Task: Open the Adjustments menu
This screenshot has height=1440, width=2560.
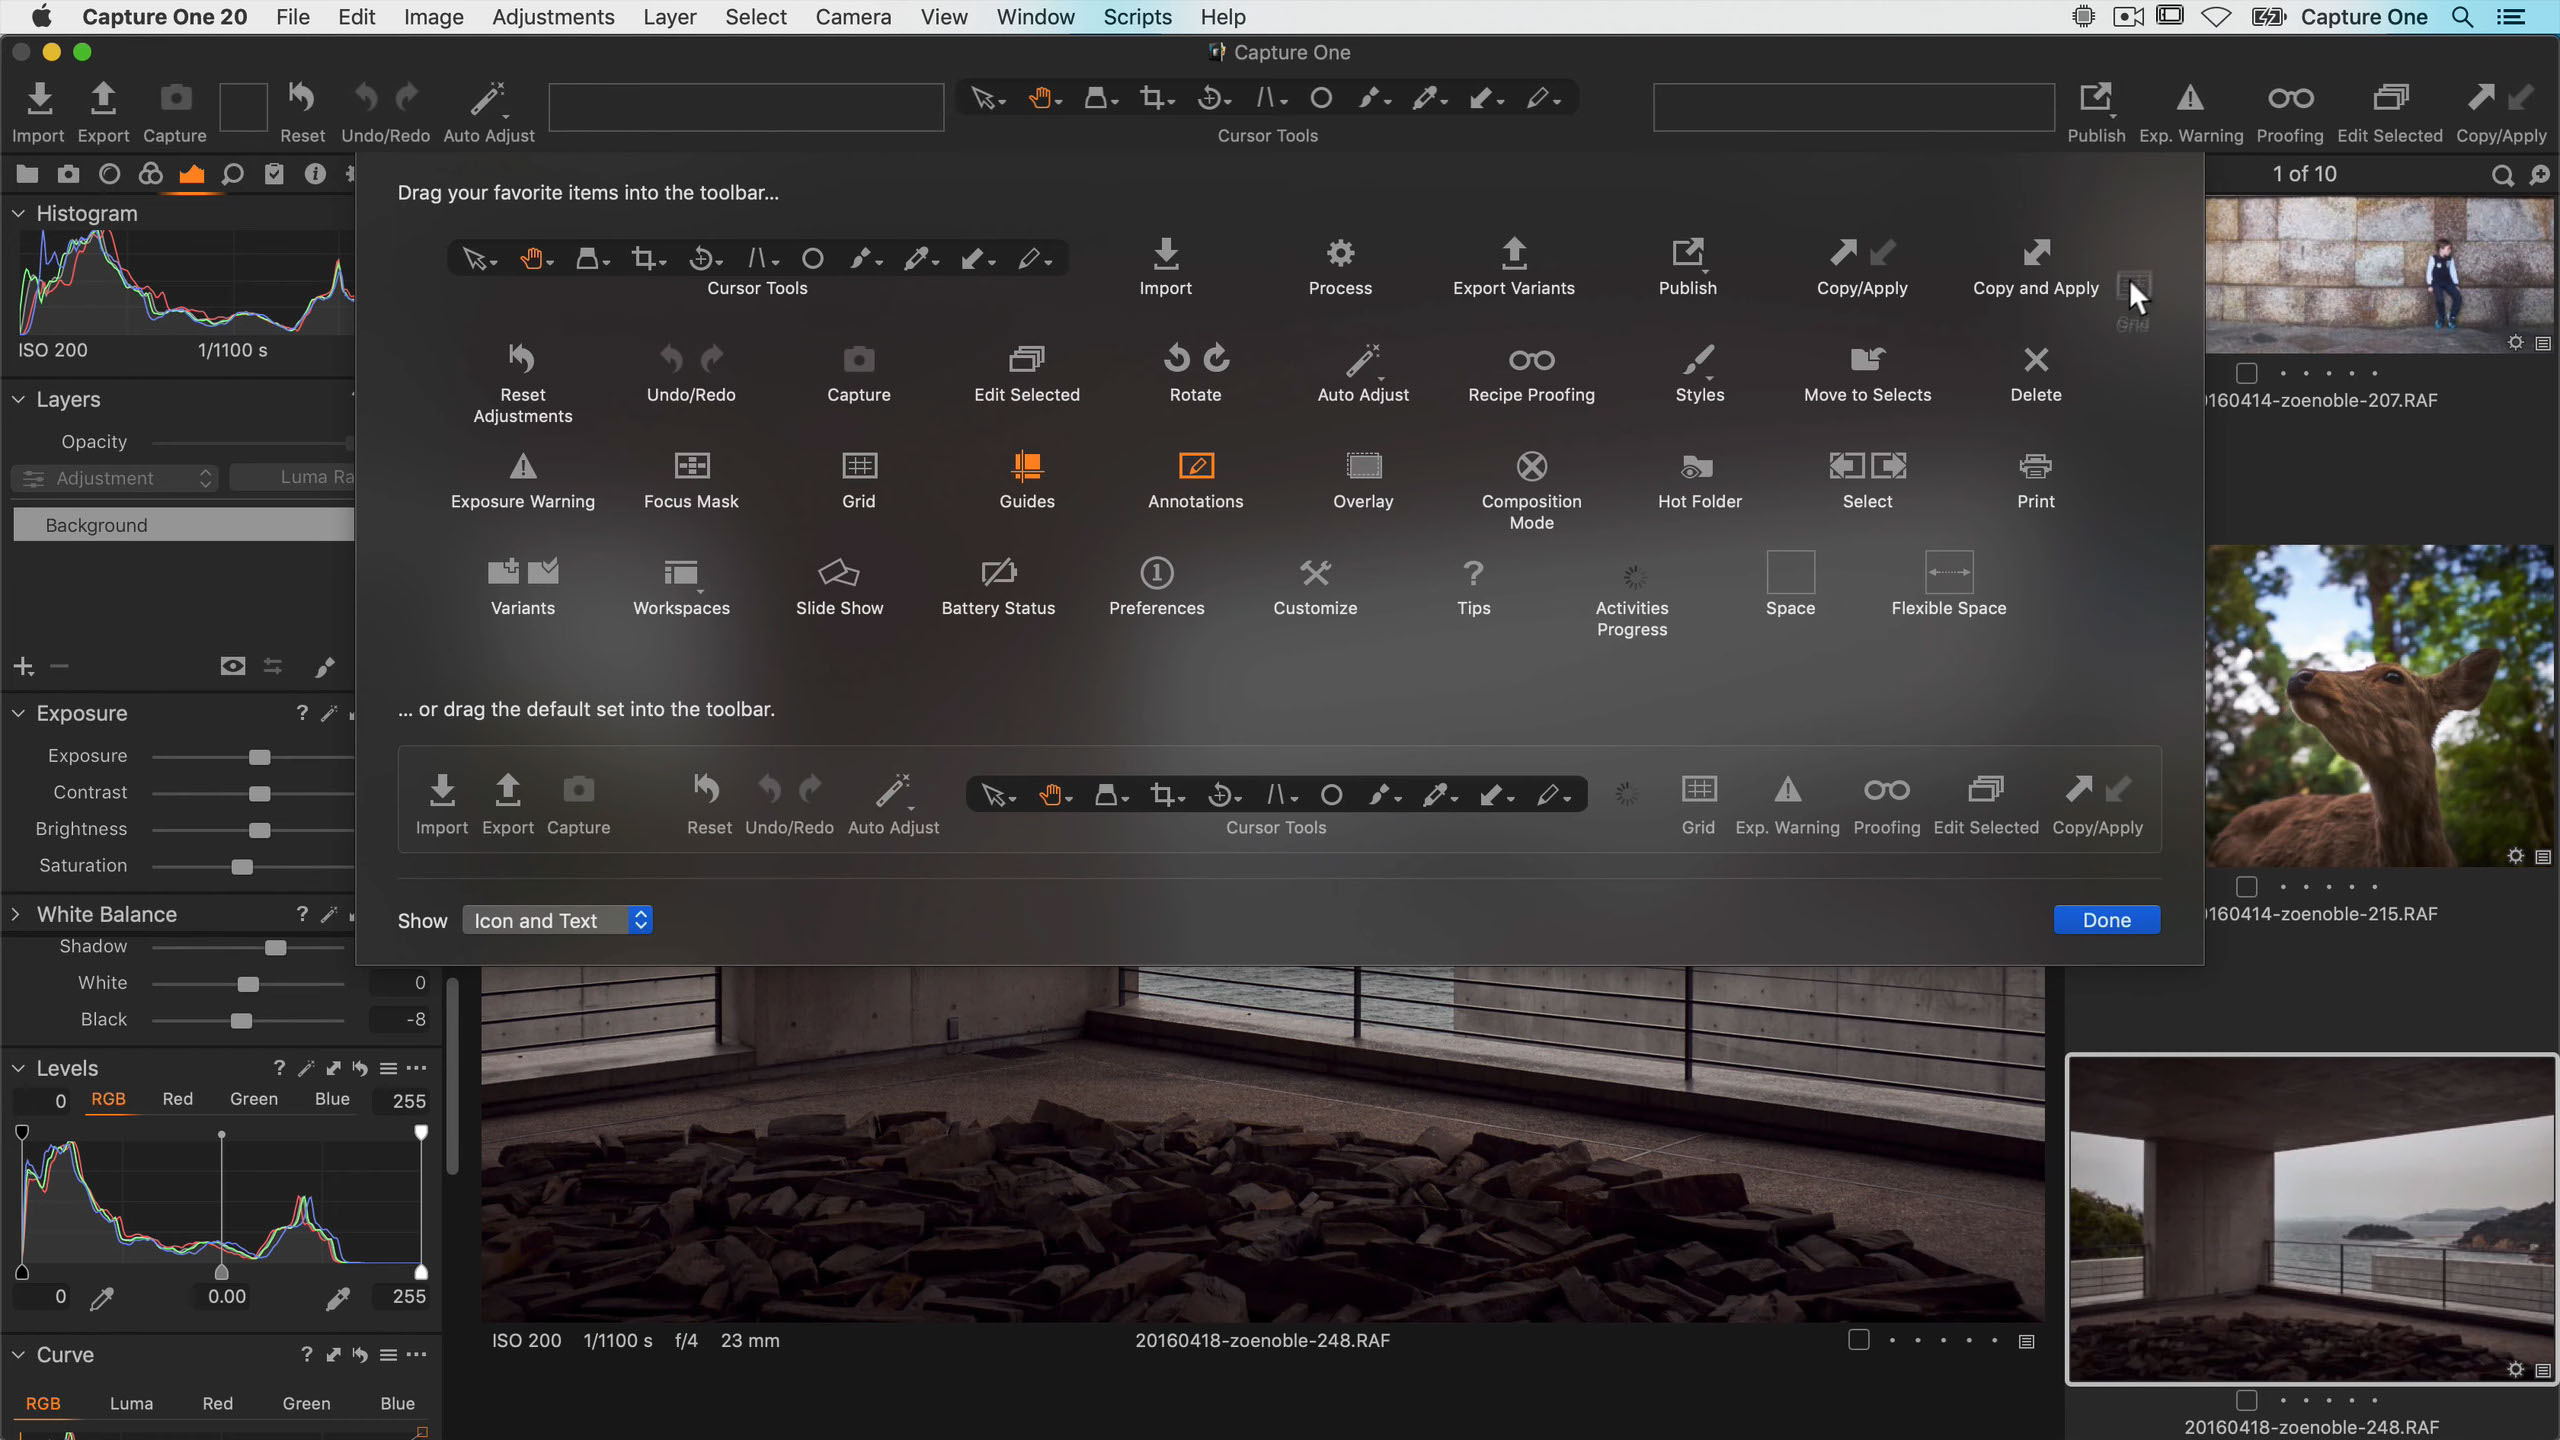Action: (553, 16)
